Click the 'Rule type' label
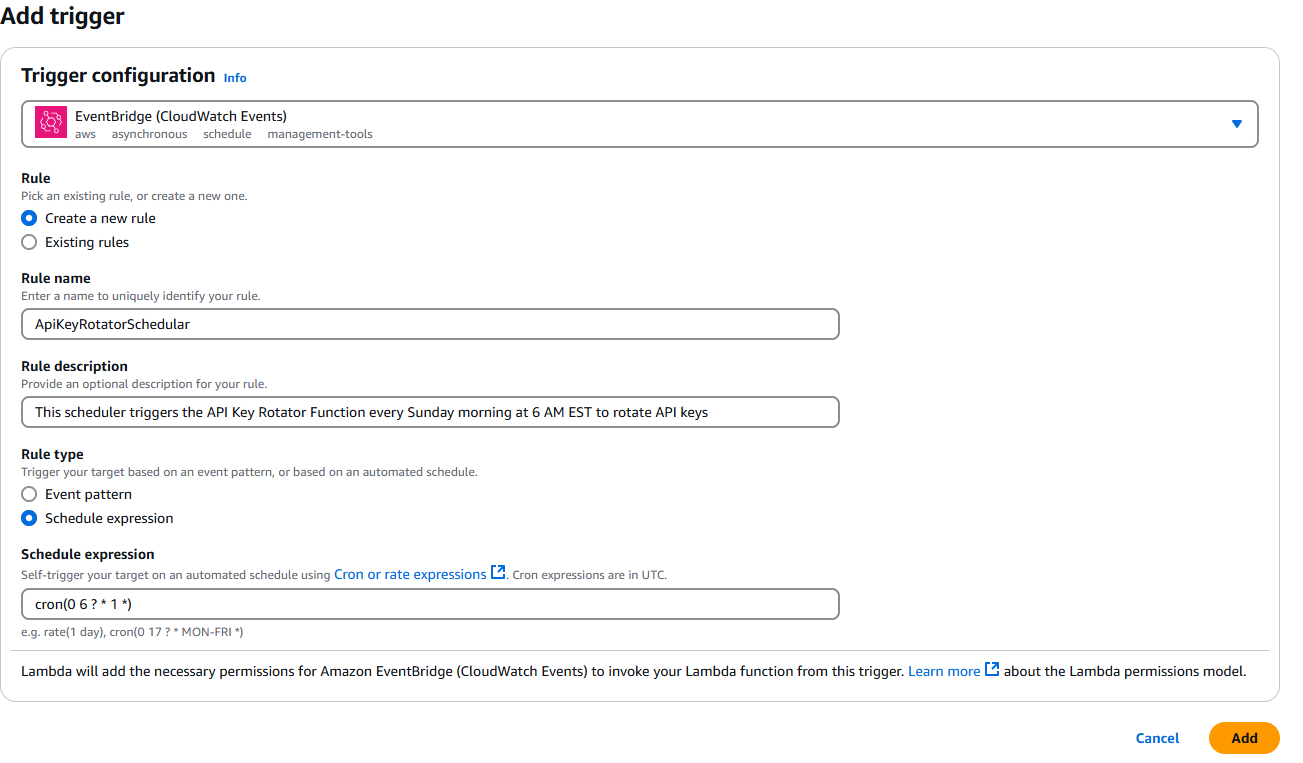 52,454
